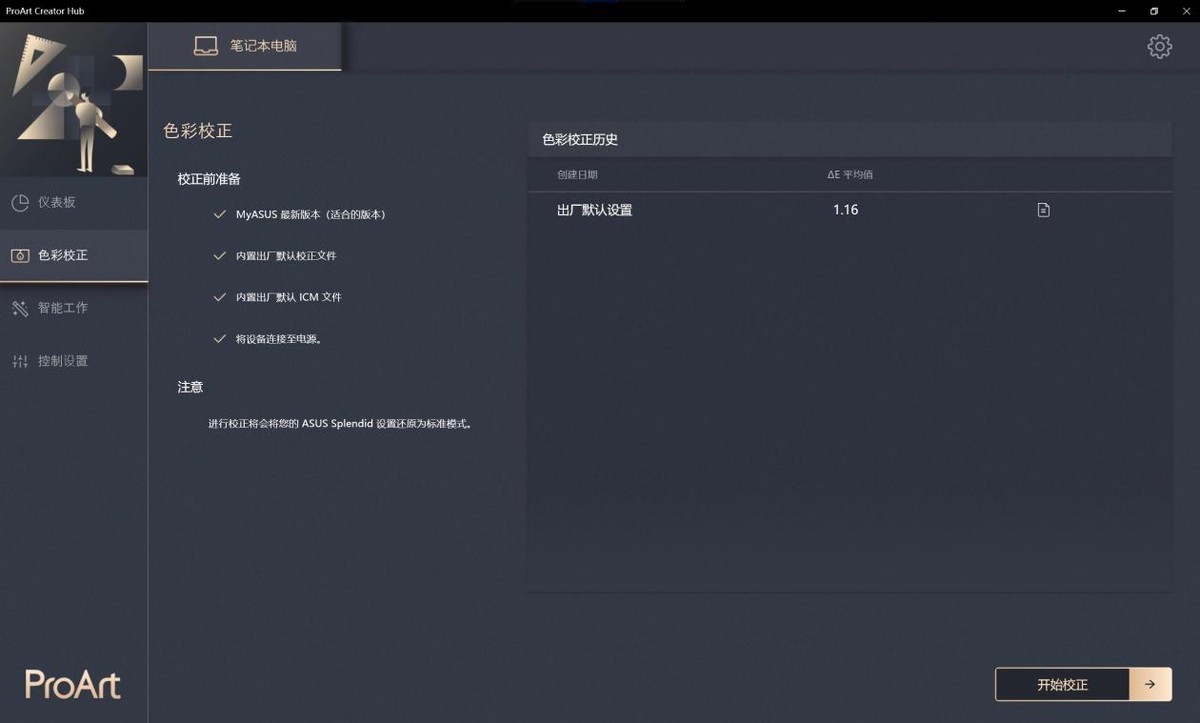1200x723 pixels.
Task: Click the checkmark beside 内置出厂默认 ICM 文件
Action: (220, 297)
